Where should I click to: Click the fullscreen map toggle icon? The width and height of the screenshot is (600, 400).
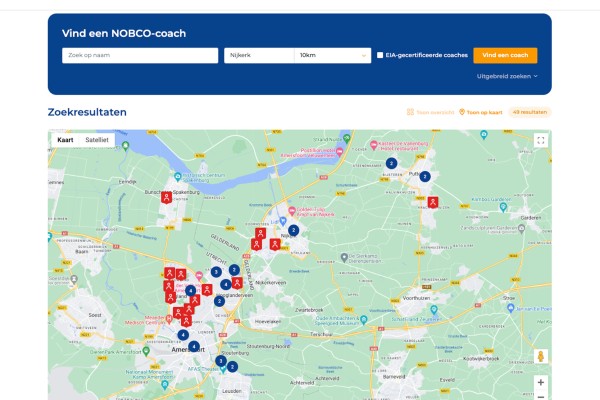pyautogui.click(x=541, y=141)
